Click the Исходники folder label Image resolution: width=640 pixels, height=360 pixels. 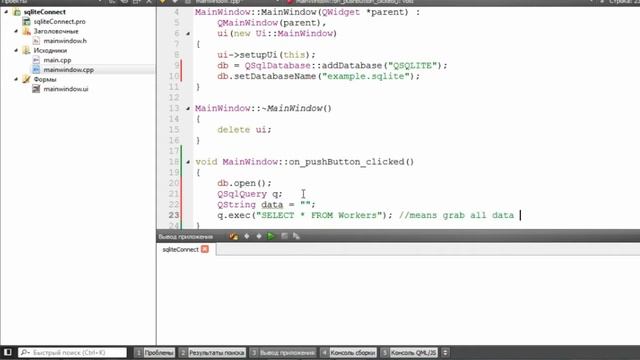pos(50,51)
